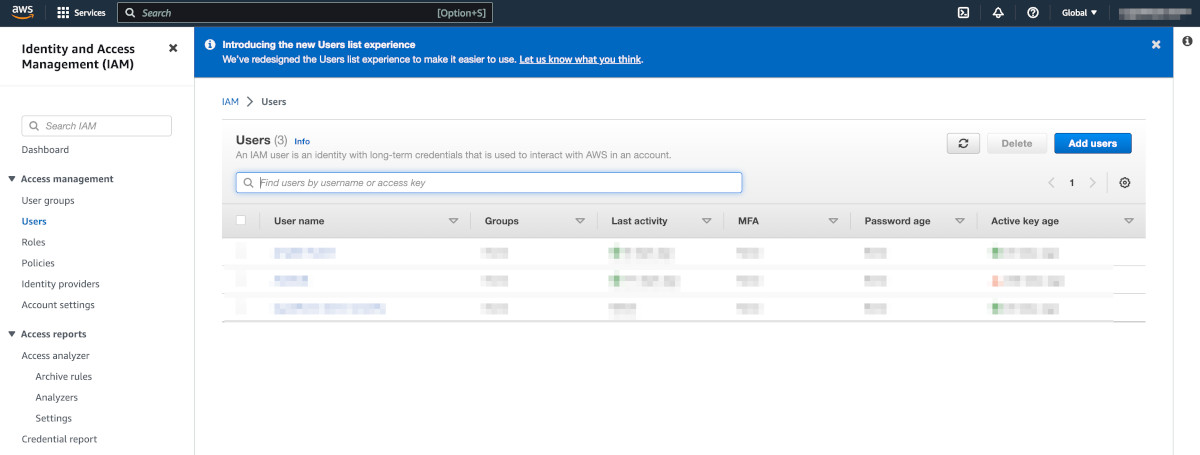The width and height of the screenshot is (1200, 455).
Task: Click the Info link beside Users heading
Action: point(302,142)
